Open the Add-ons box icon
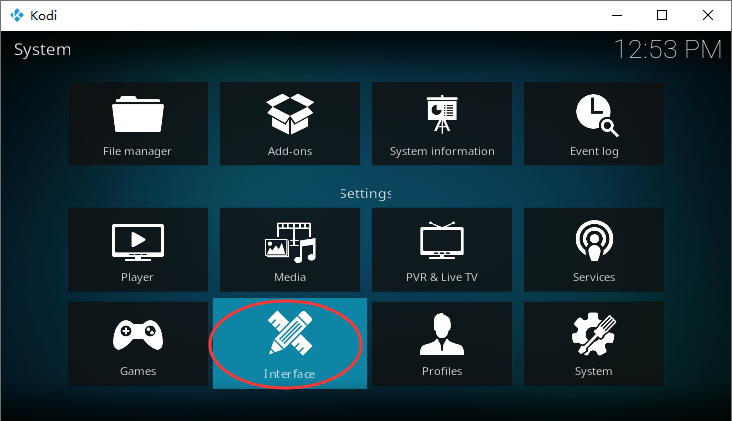This screenshot has height=421, width=732. click(x=290, y=114)
